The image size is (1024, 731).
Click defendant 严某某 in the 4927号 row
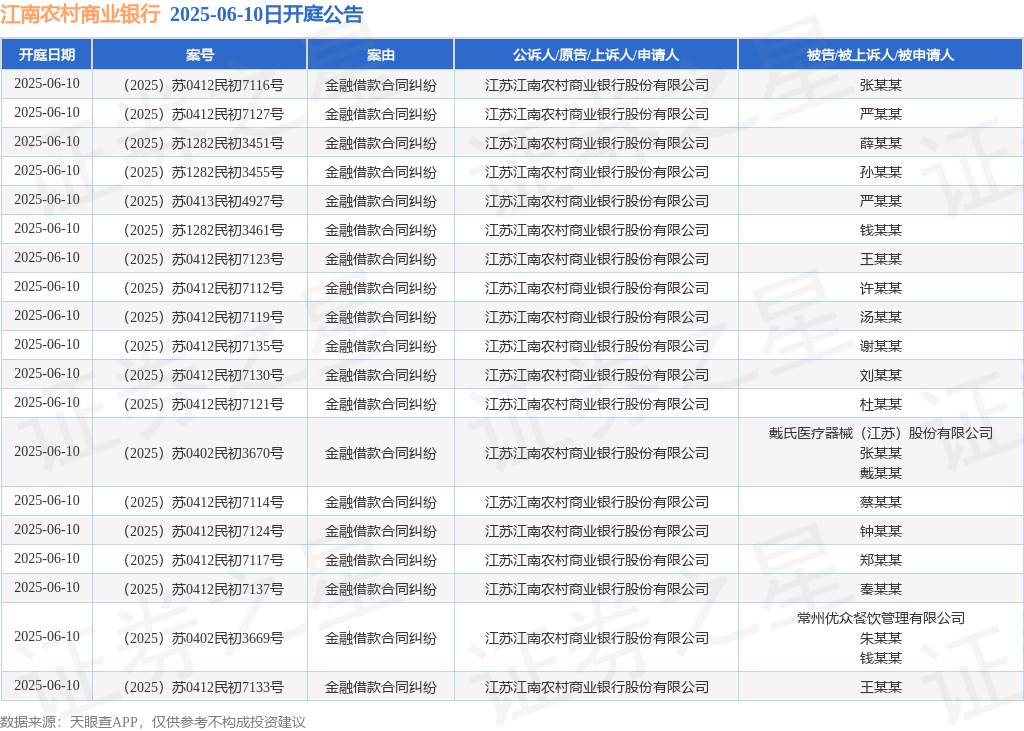(880, 201)
